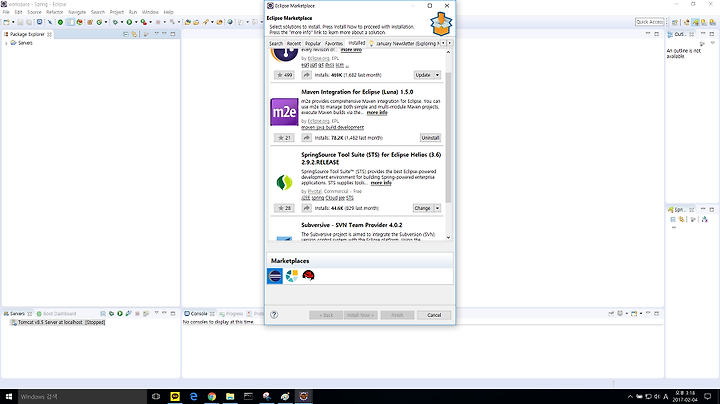
Task: Open the Debug configurations dropdown arrow
Action: point(122,22)
